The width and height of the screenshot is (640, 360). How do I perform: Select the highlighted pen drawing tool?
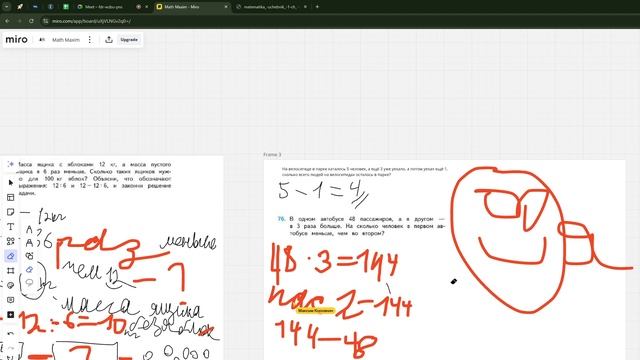(x=11, y=256)
